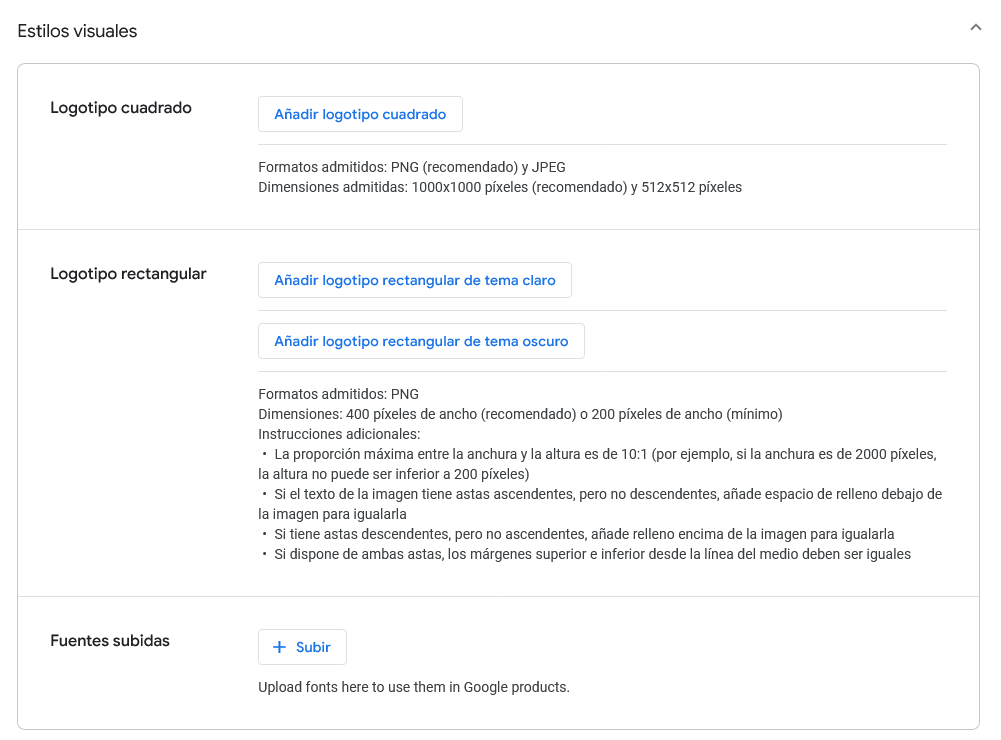Screen dimensions: 1001x740
Task: Click the ambas astas margins instruction
Action: point(592,554)
